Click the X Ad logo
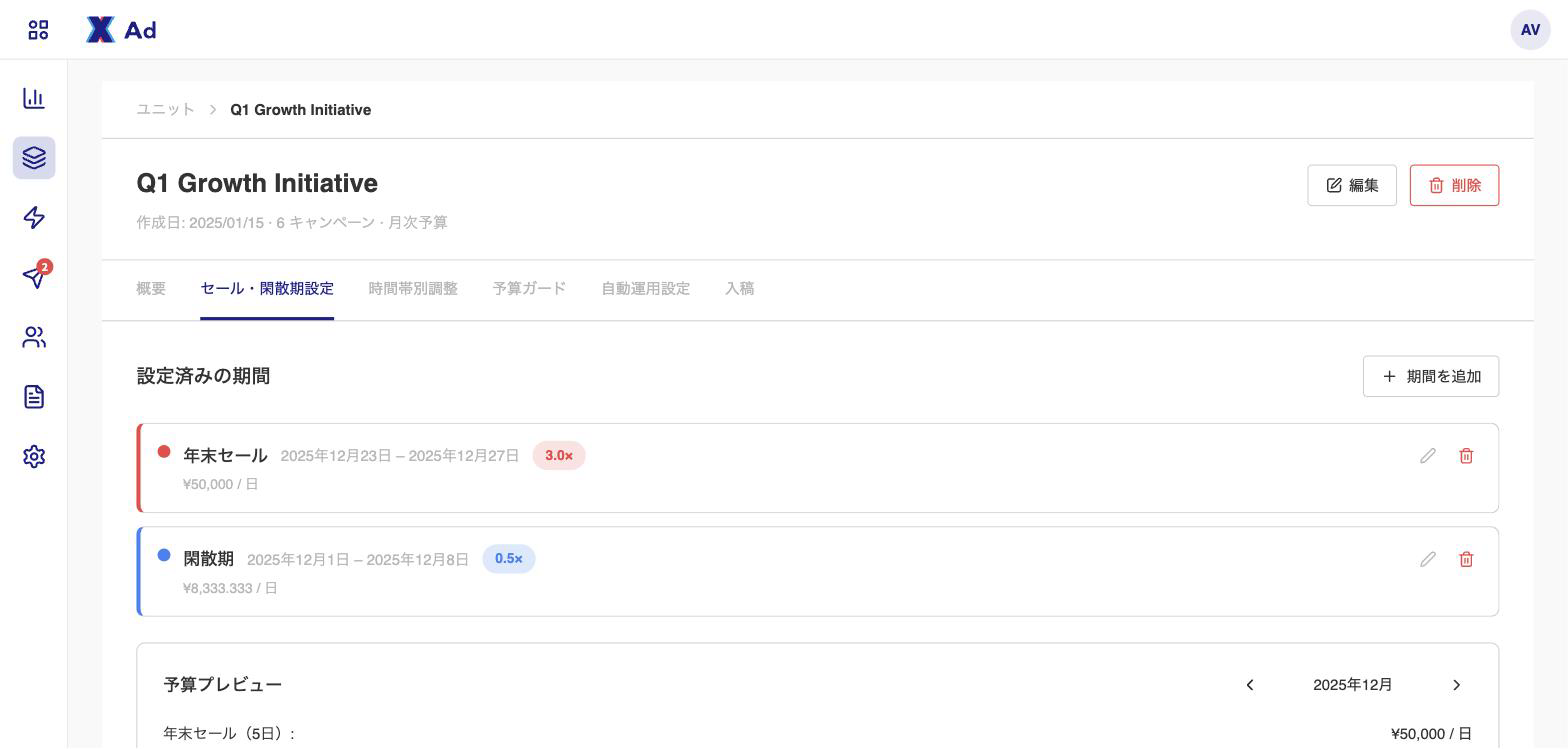The width and height of the screenshot is (1568, 749). click(x=121, y=30)
